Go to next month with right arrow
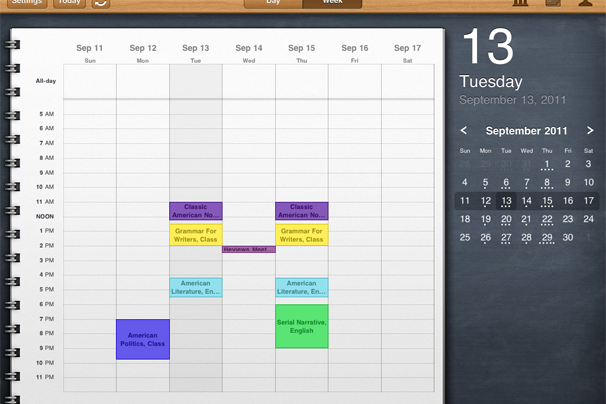The image size is (606, 404). [589, 131]
